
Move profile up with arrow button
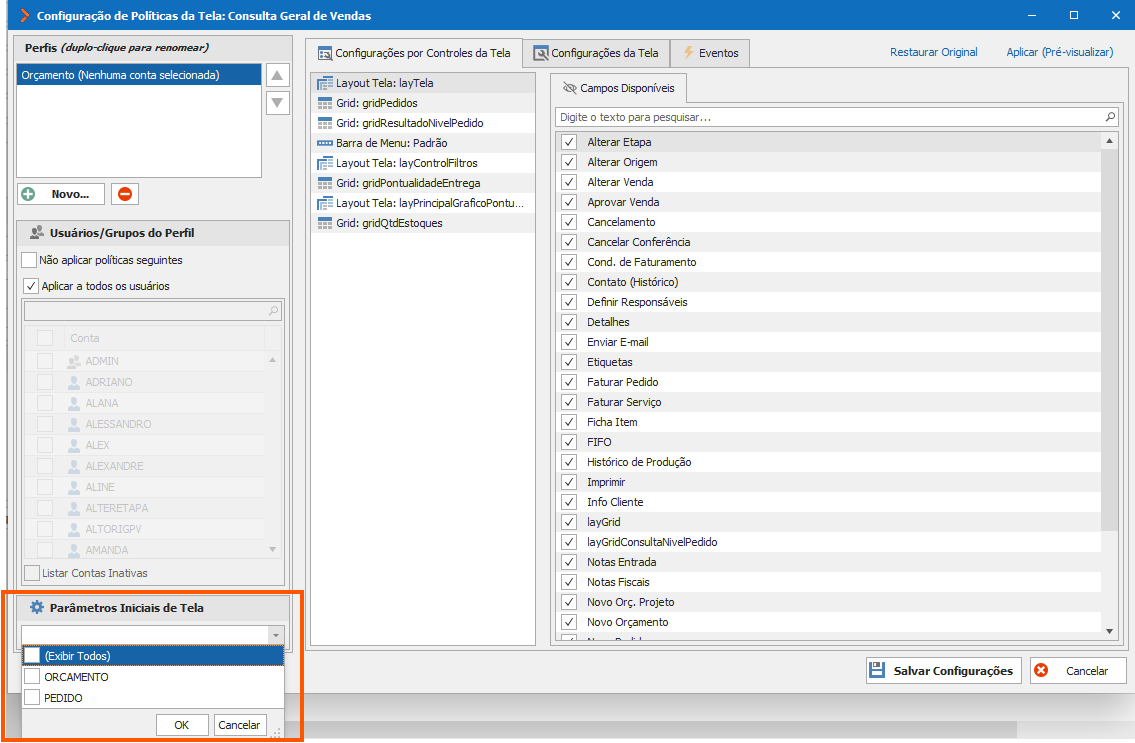pyautogui.click(x=277, y=75)
